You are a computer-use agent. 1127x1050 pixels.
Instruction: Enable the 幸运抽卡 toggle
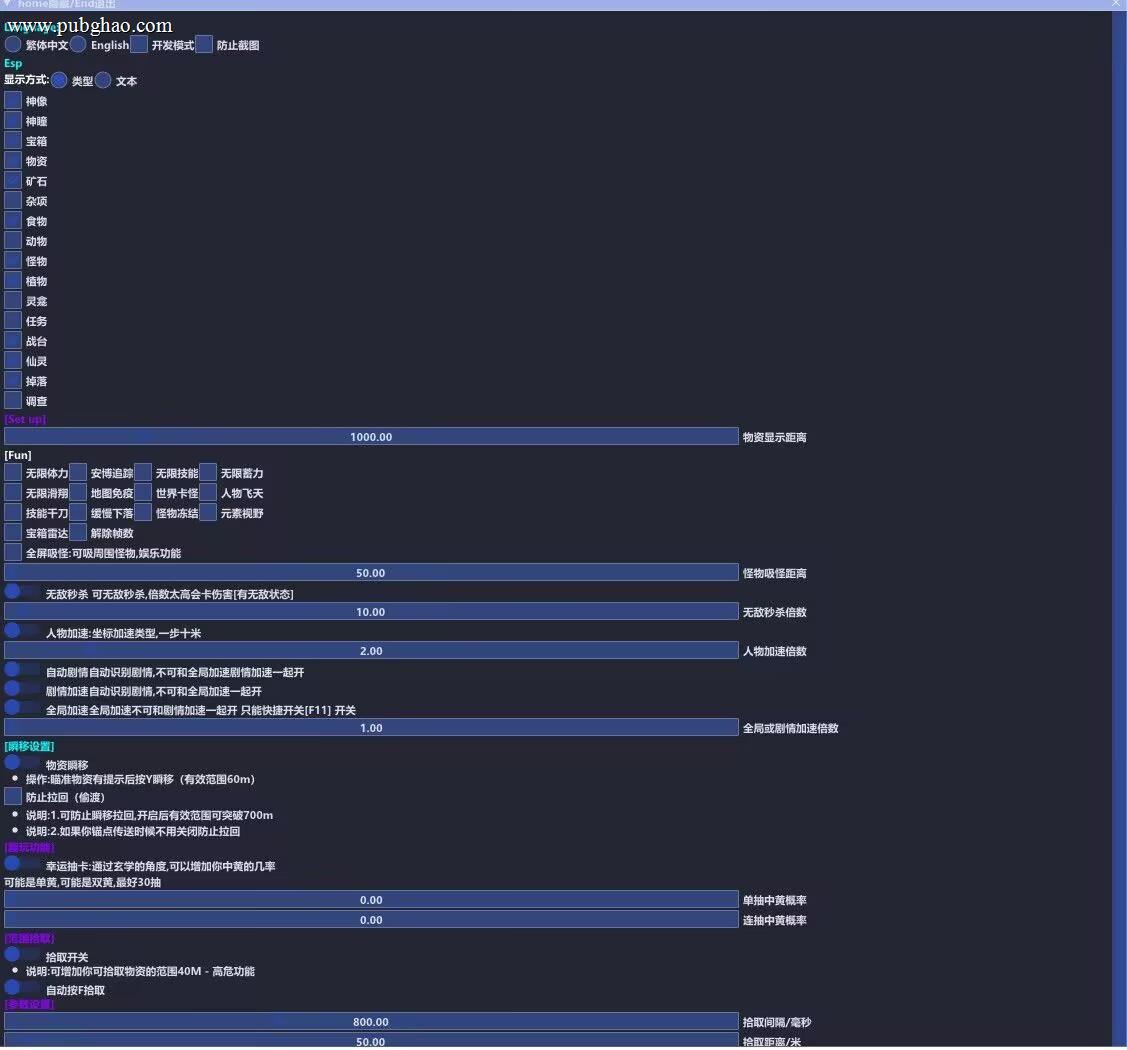tap(22, 865)
